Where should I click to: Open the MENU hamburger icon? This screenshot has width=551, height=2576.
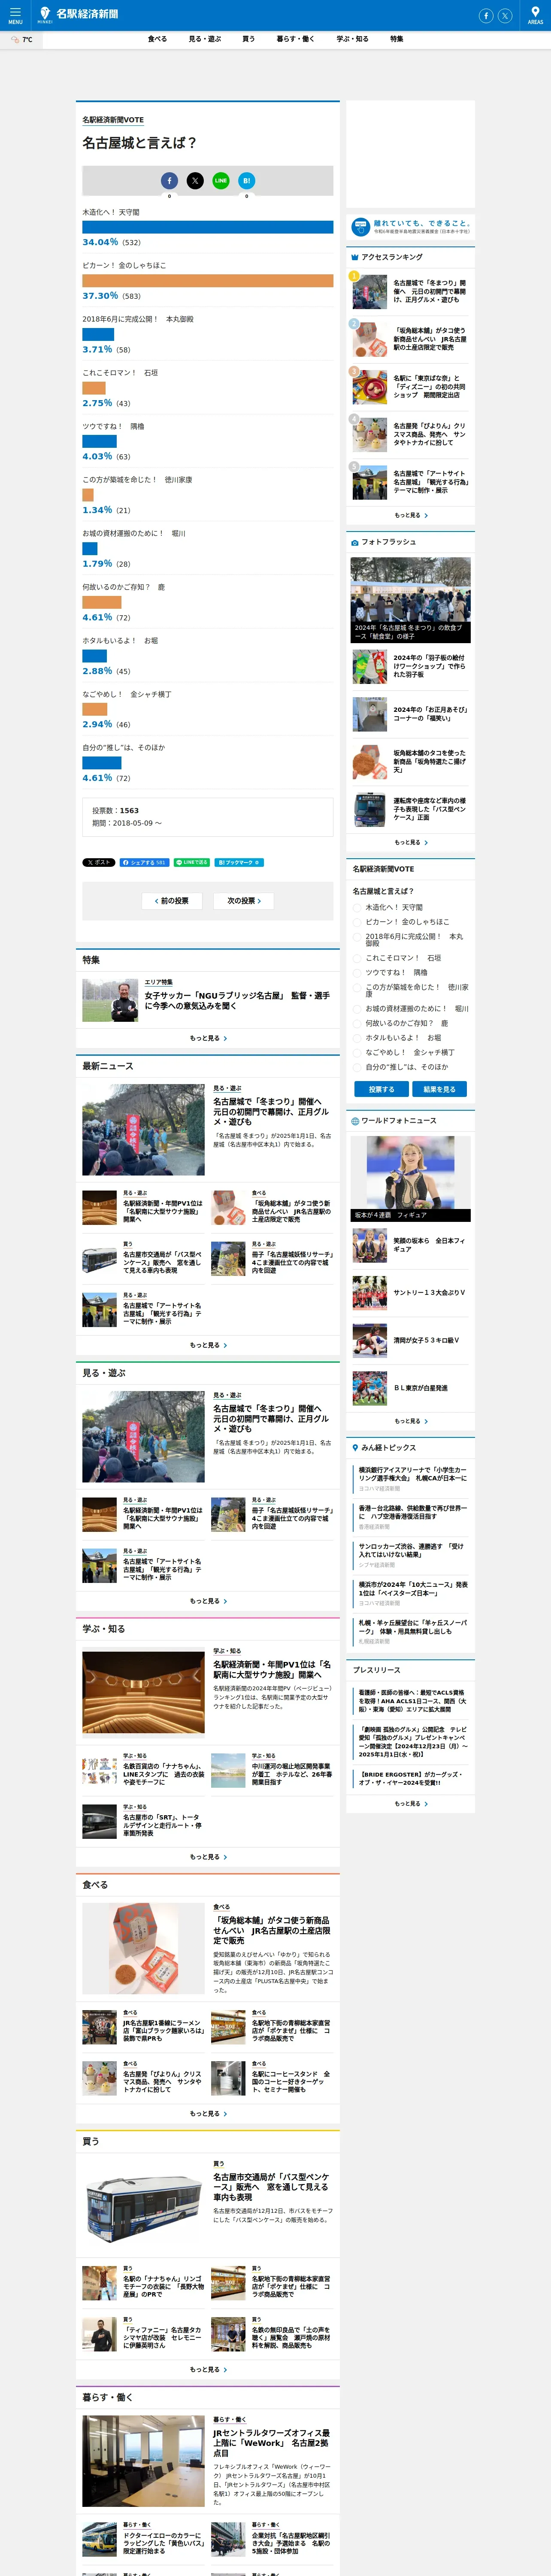click(15, 15)
